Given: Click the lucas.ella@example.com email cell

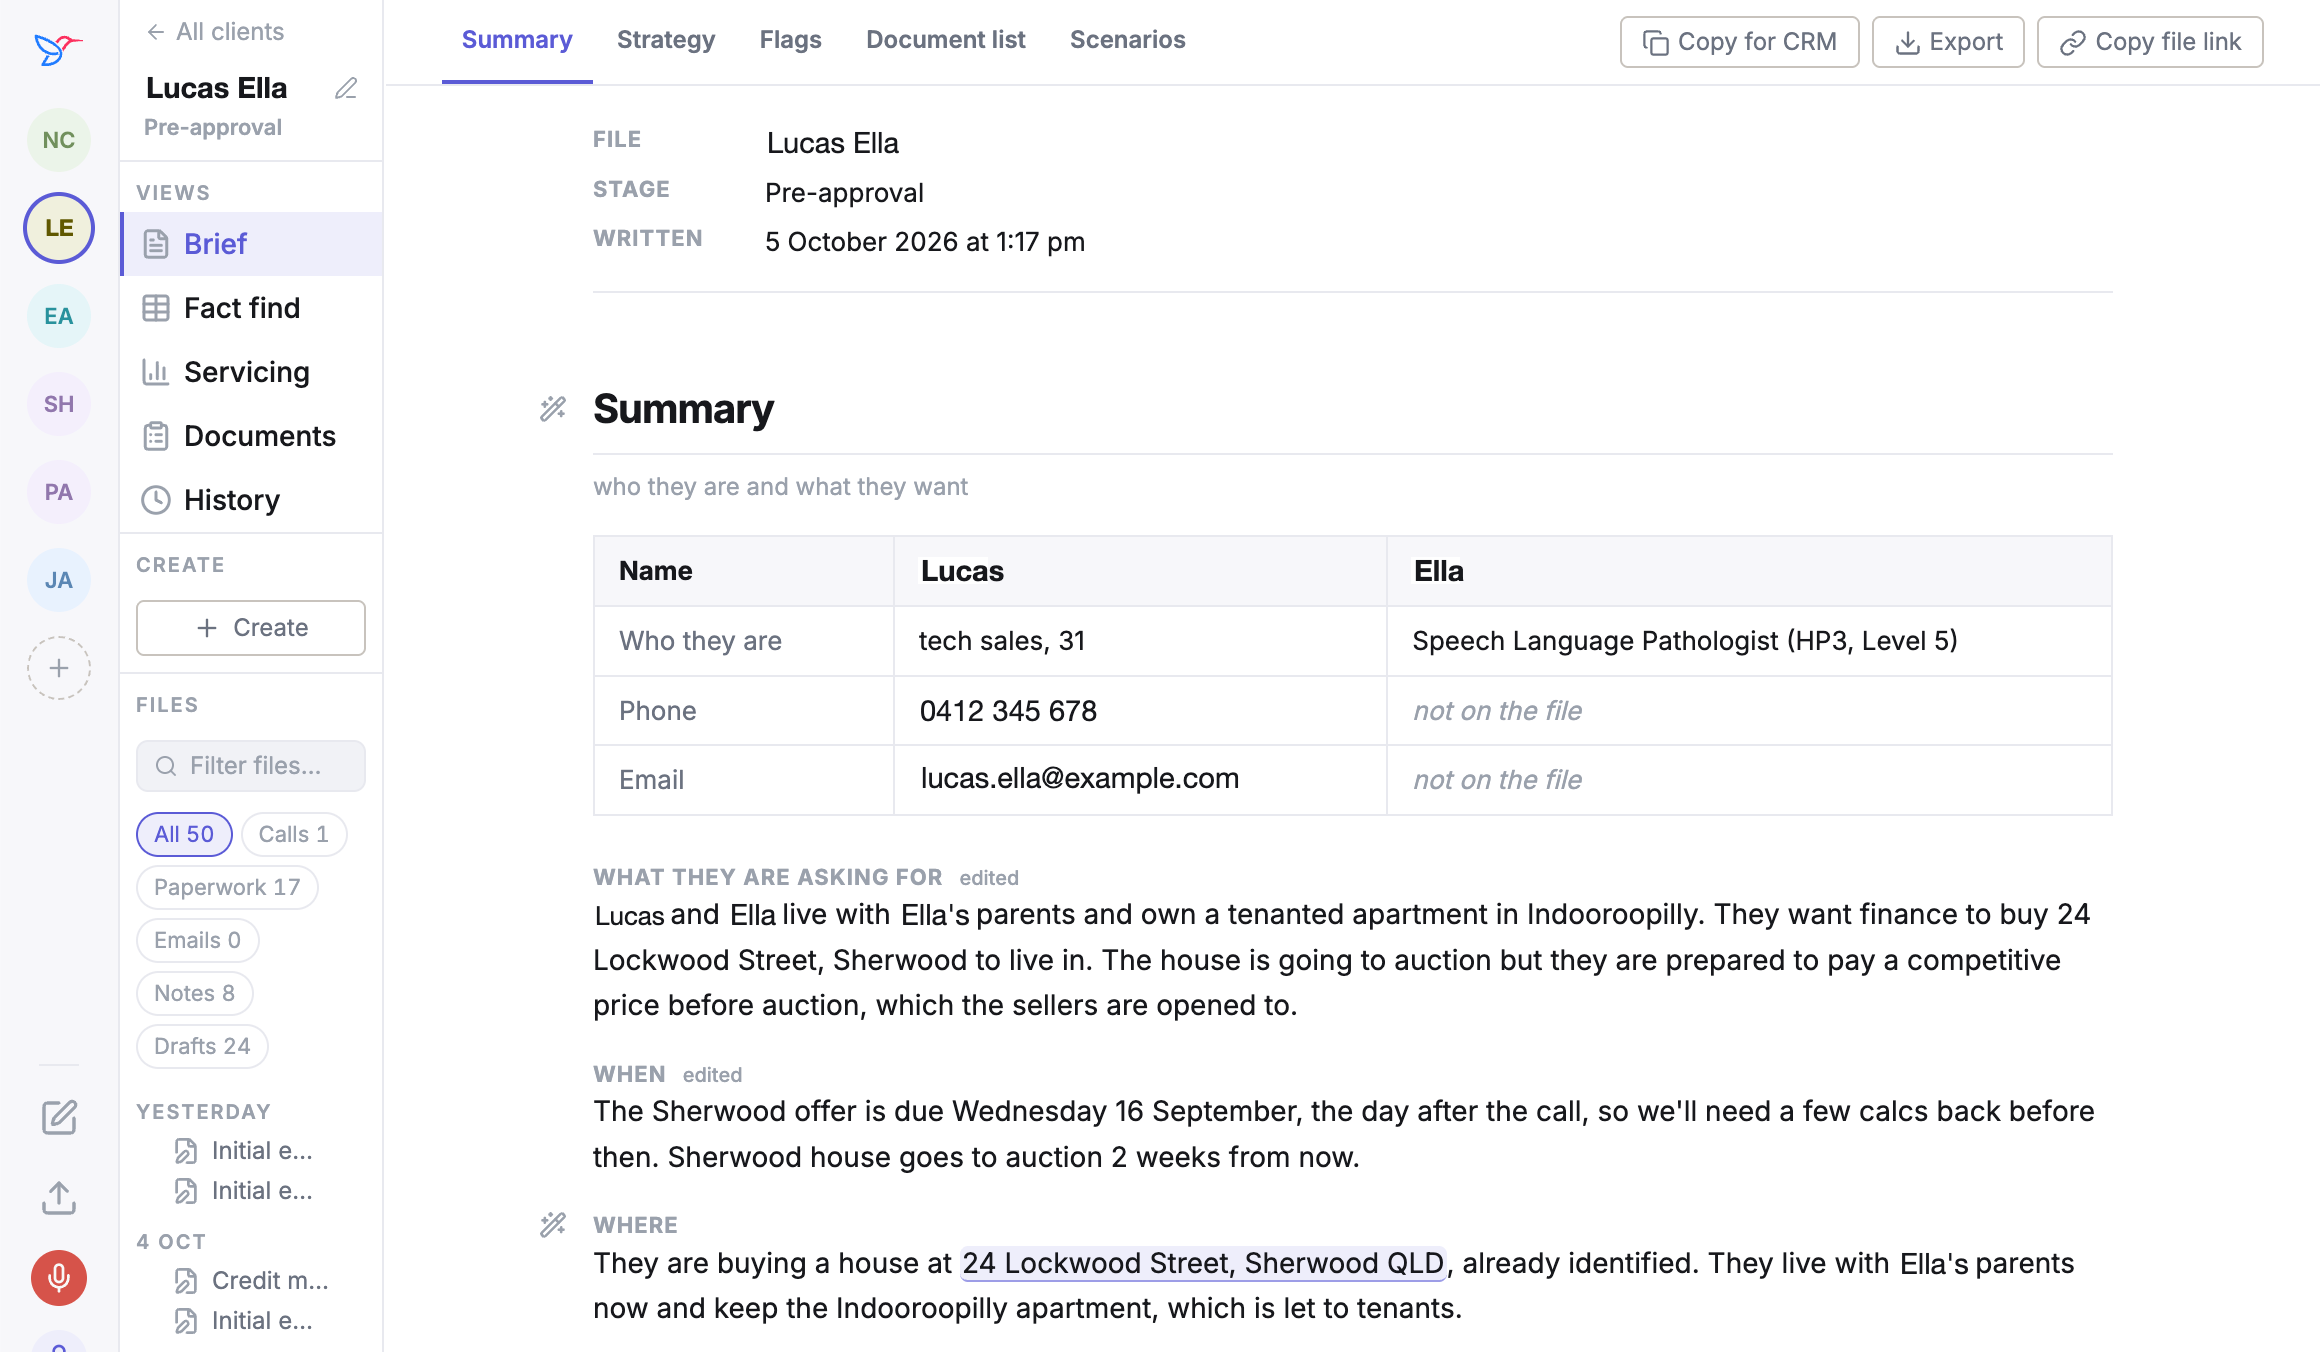Looking at the screenshot, I should coord(1140,780).
